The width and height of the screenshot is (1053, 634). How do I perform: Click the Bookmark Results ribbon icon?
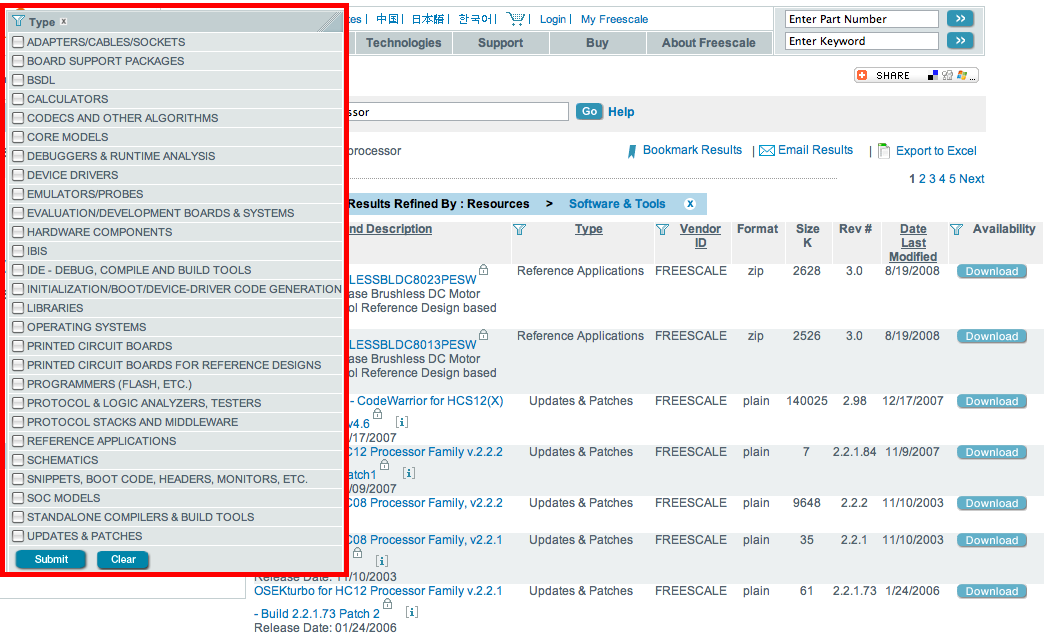point(632,151)
